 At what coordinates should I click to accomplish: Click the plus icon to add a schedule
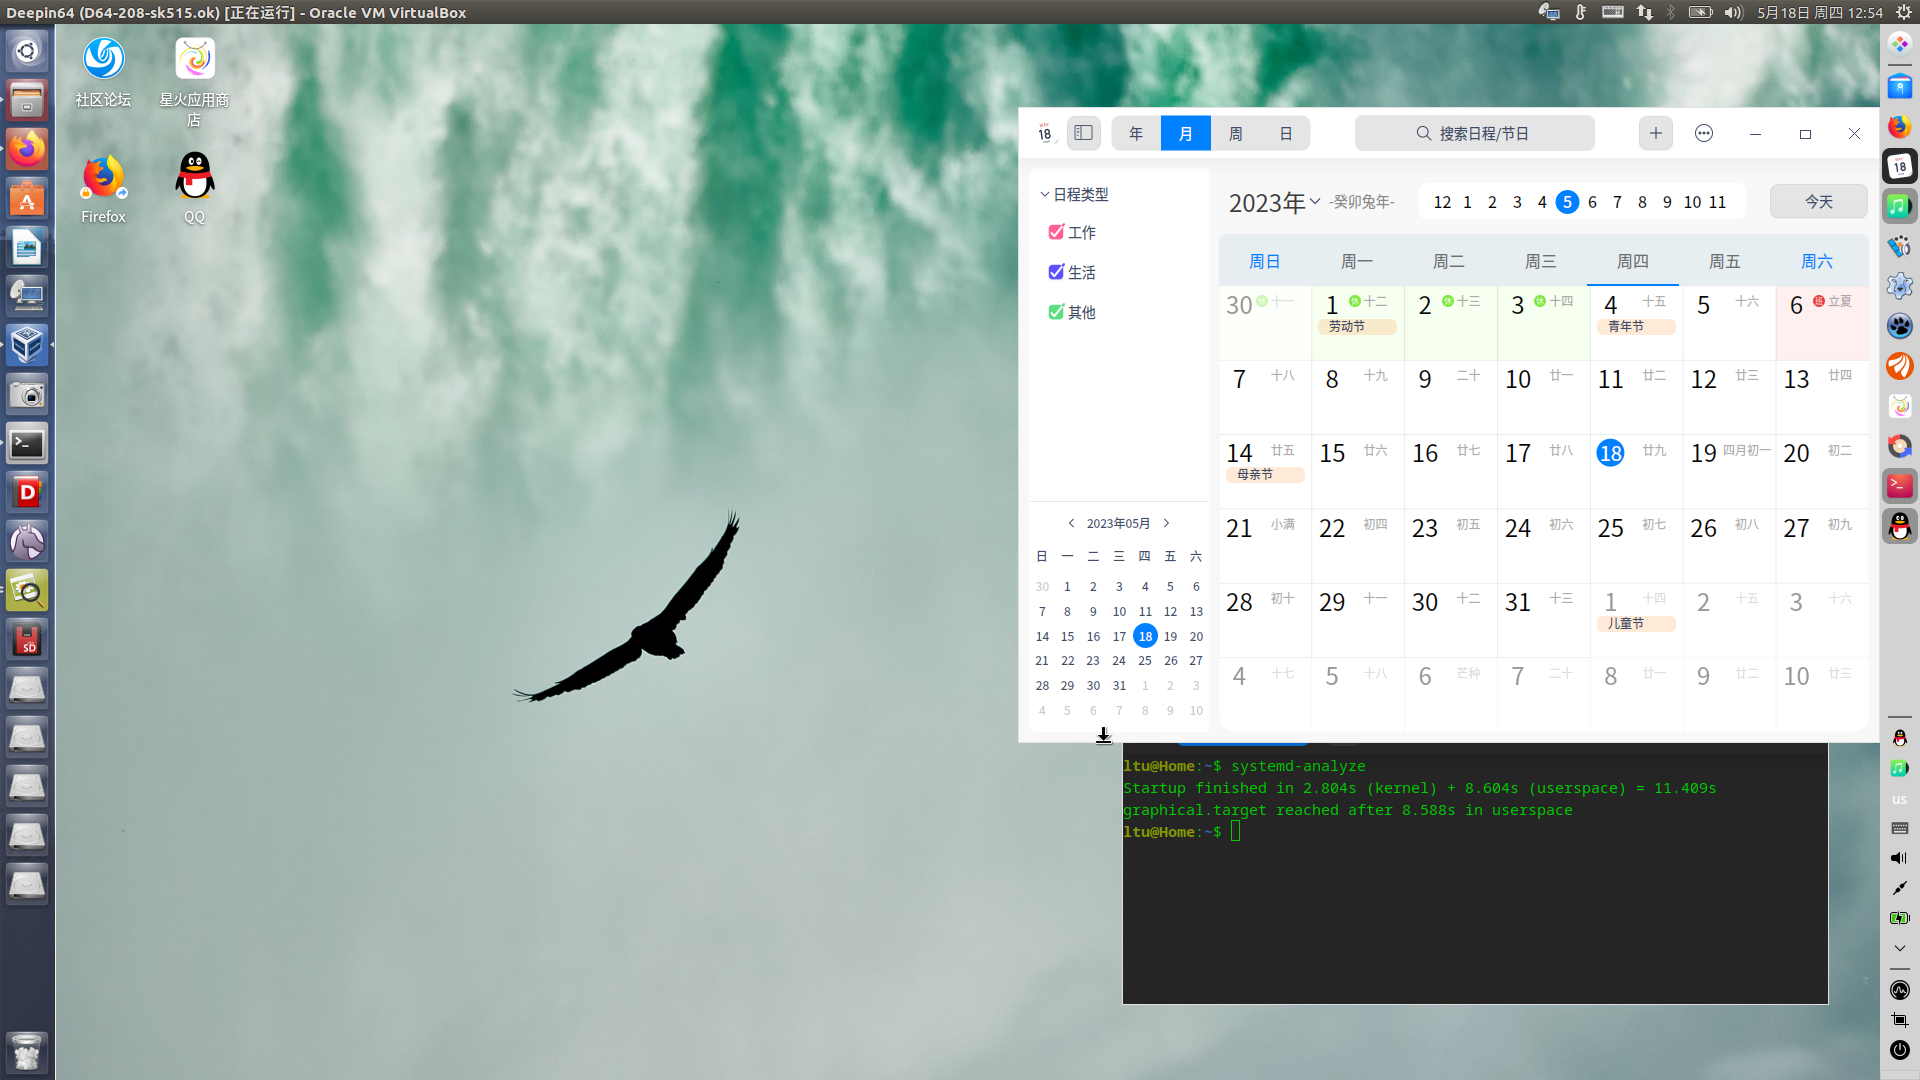pyautogui.click(x=1656, y=133)
